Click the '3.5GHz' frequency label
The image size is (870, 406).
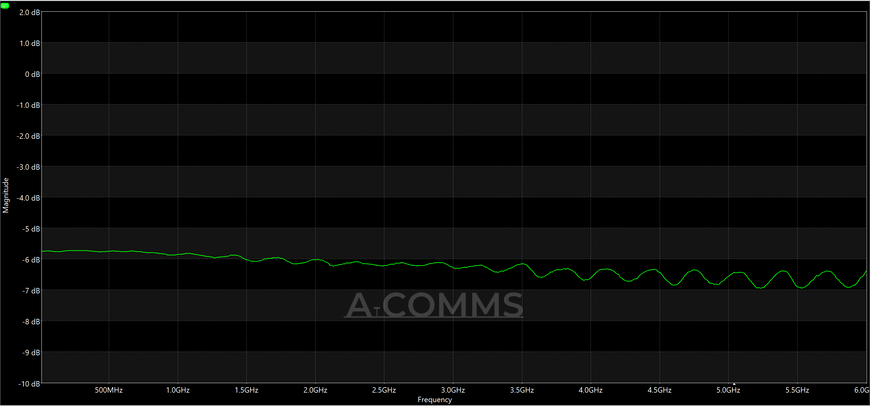522,390
